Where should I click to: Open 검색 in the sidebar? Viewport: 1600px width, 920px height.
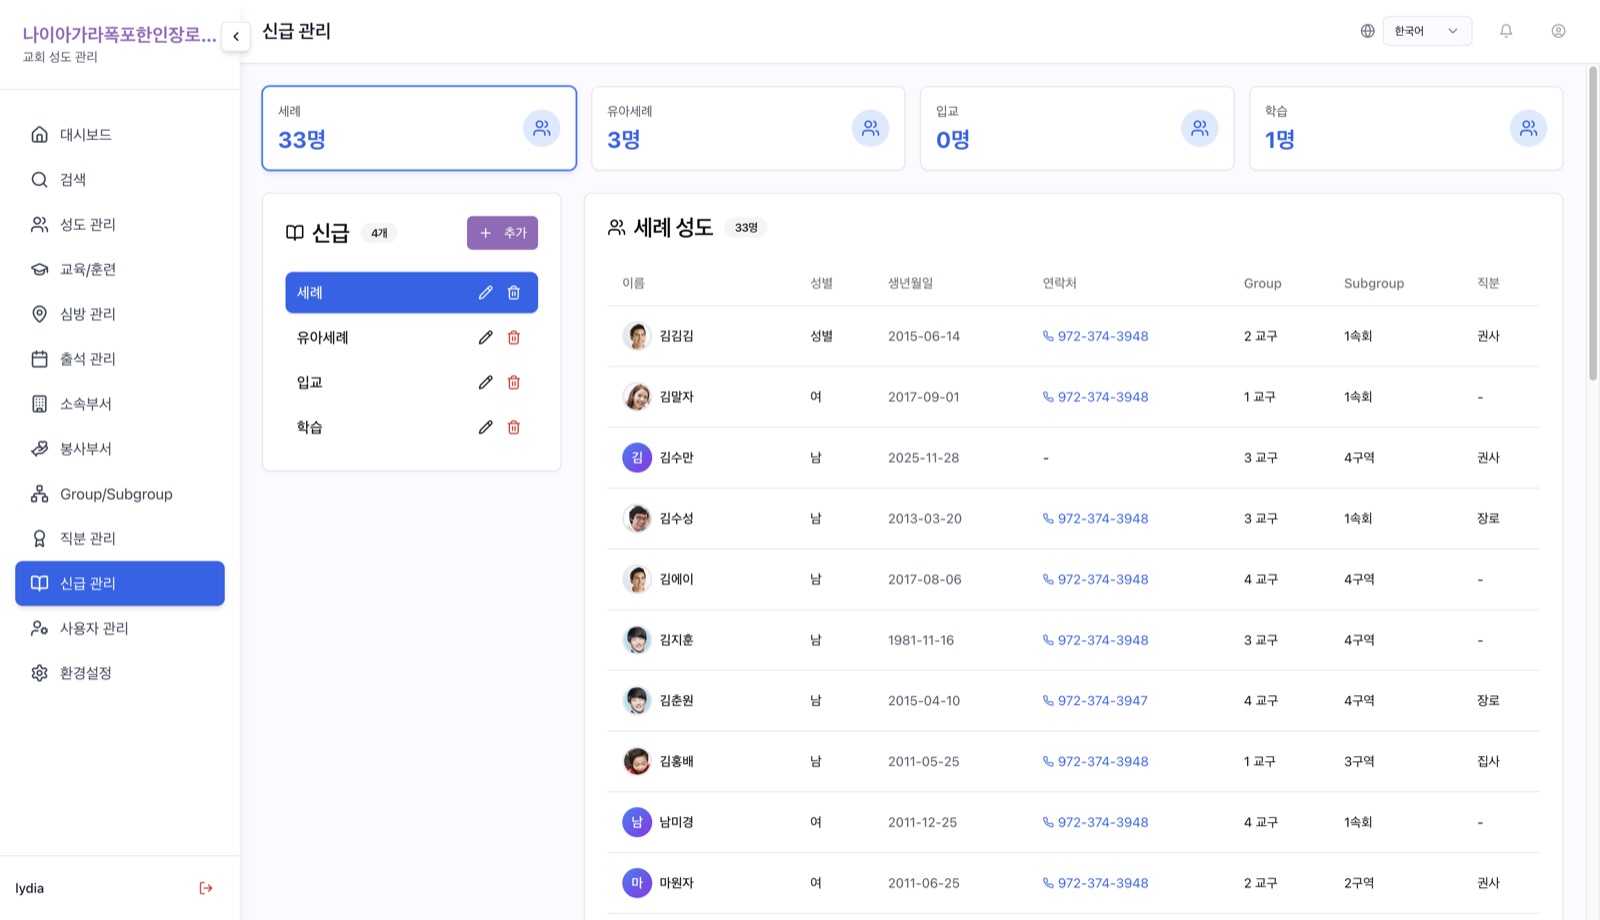pyautogui.click(x=120, y=179)
